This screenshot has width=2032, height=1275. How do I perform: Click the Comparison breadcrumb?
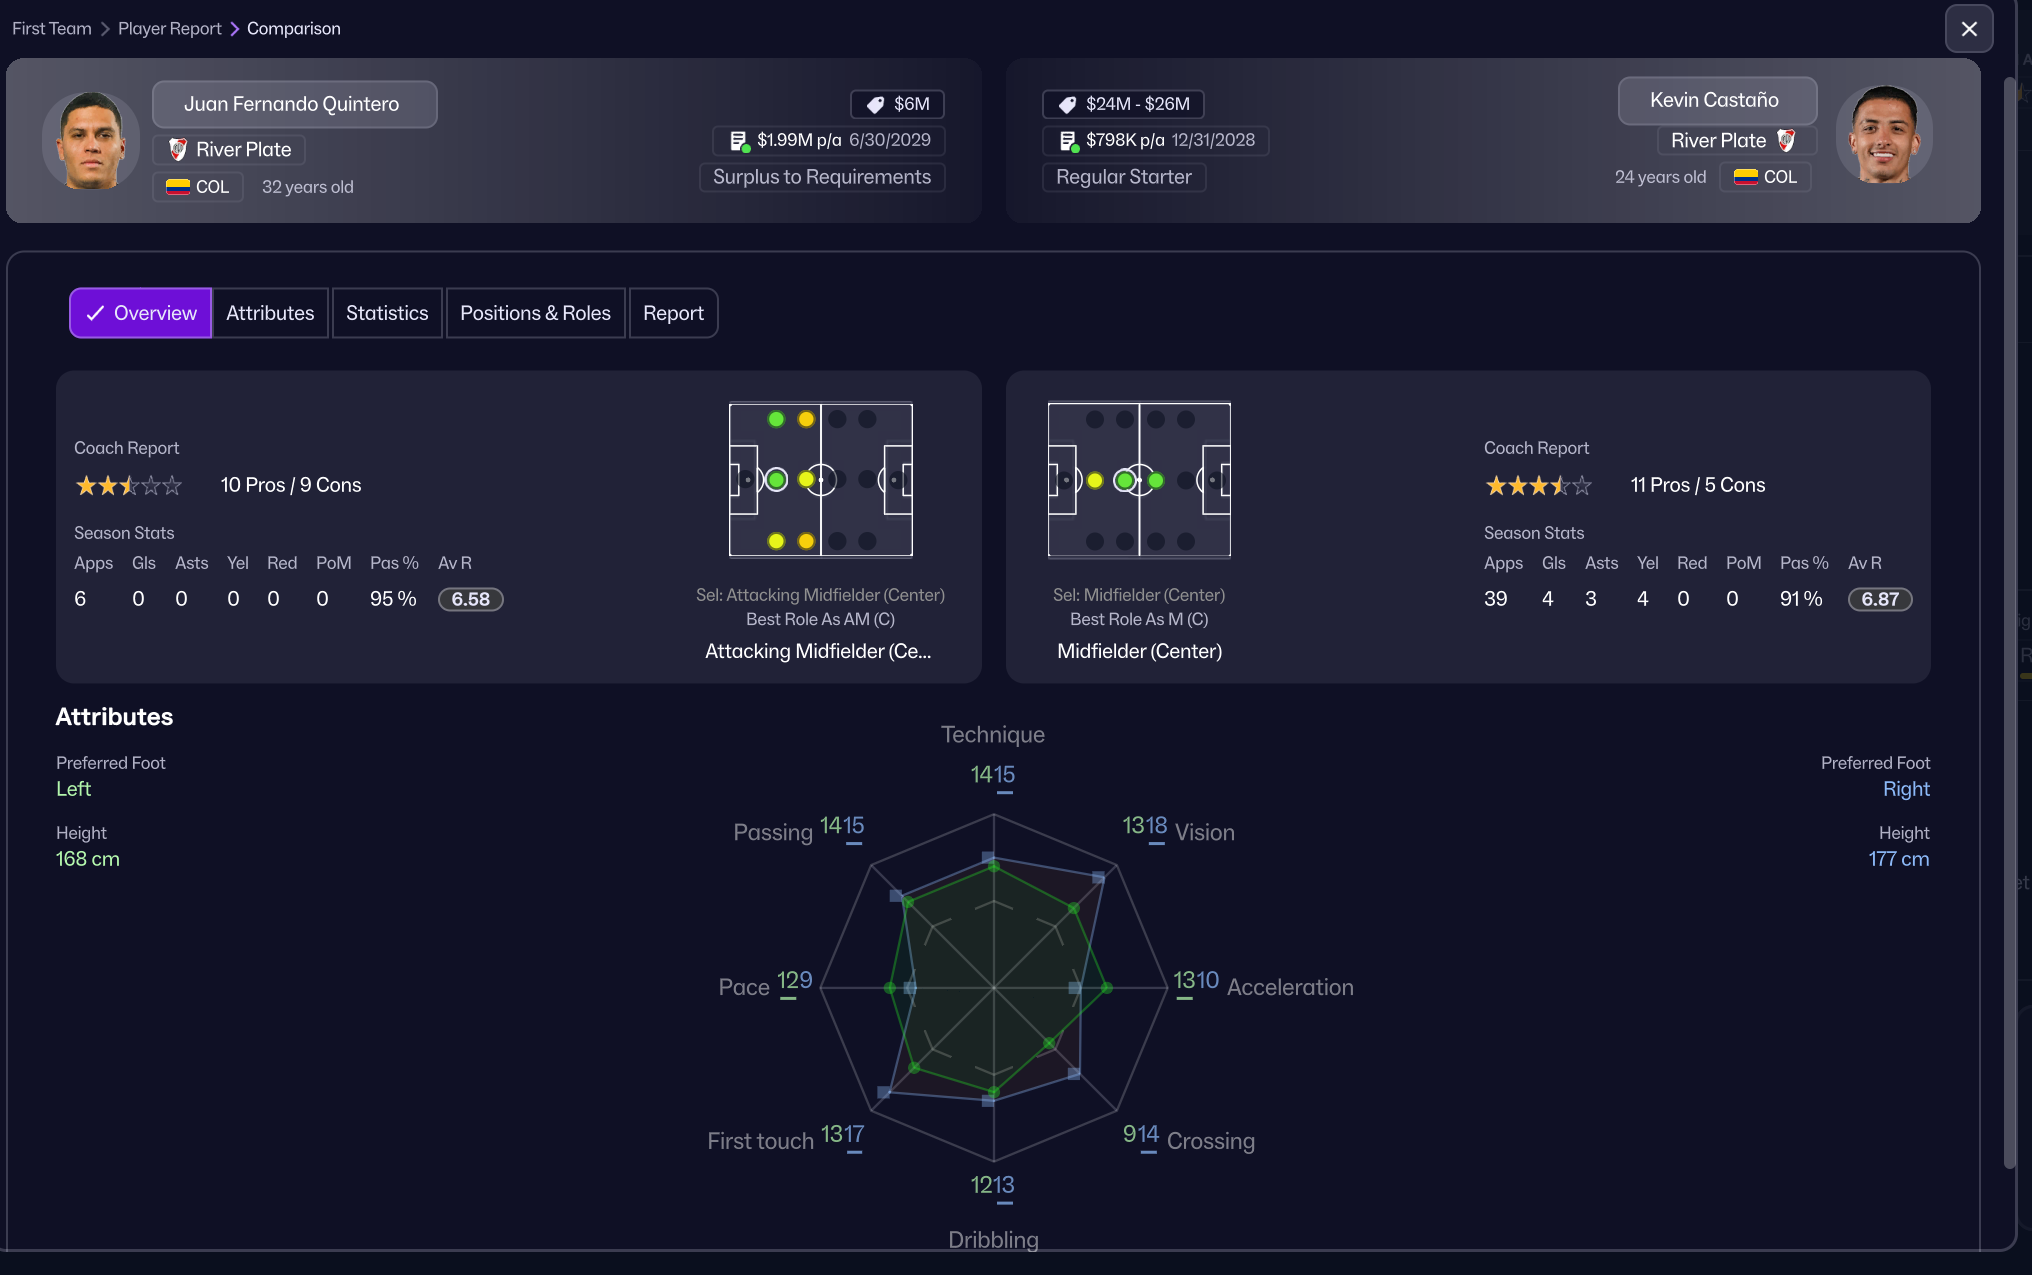[x=294, y=29]
